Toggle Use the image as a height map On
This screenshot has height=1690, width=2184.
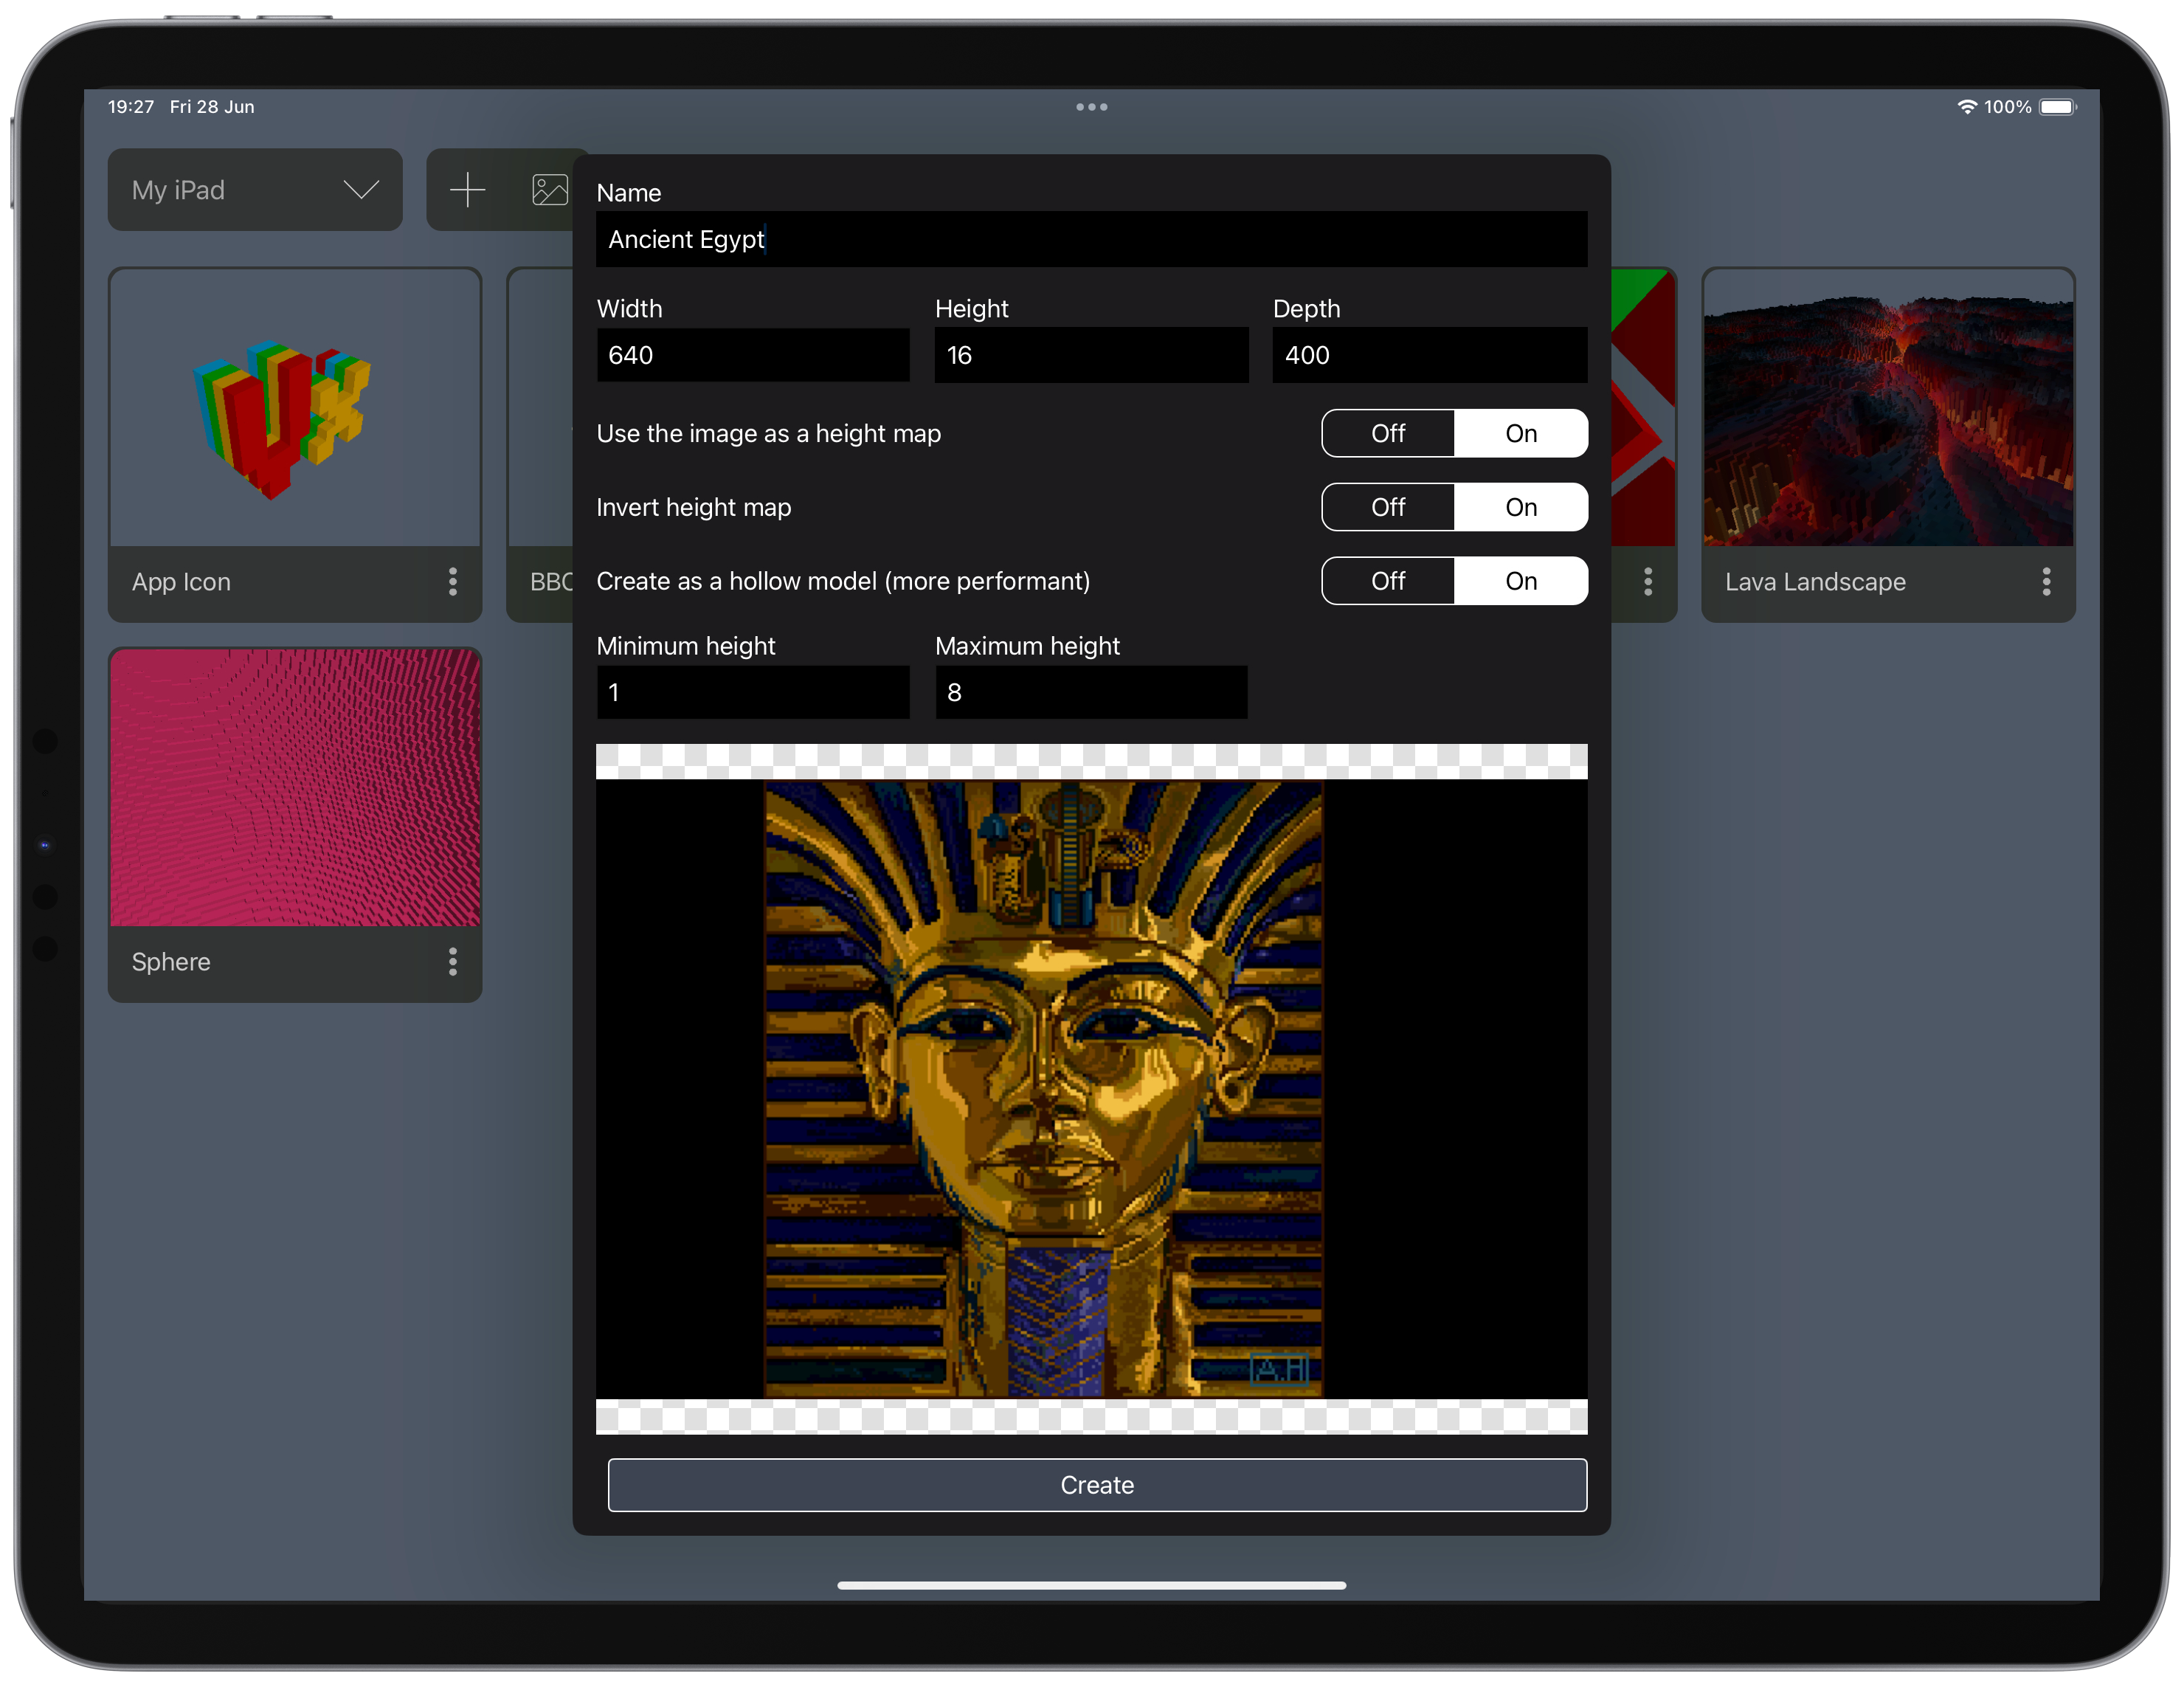pyautogui.click(x=1519, y=432)
